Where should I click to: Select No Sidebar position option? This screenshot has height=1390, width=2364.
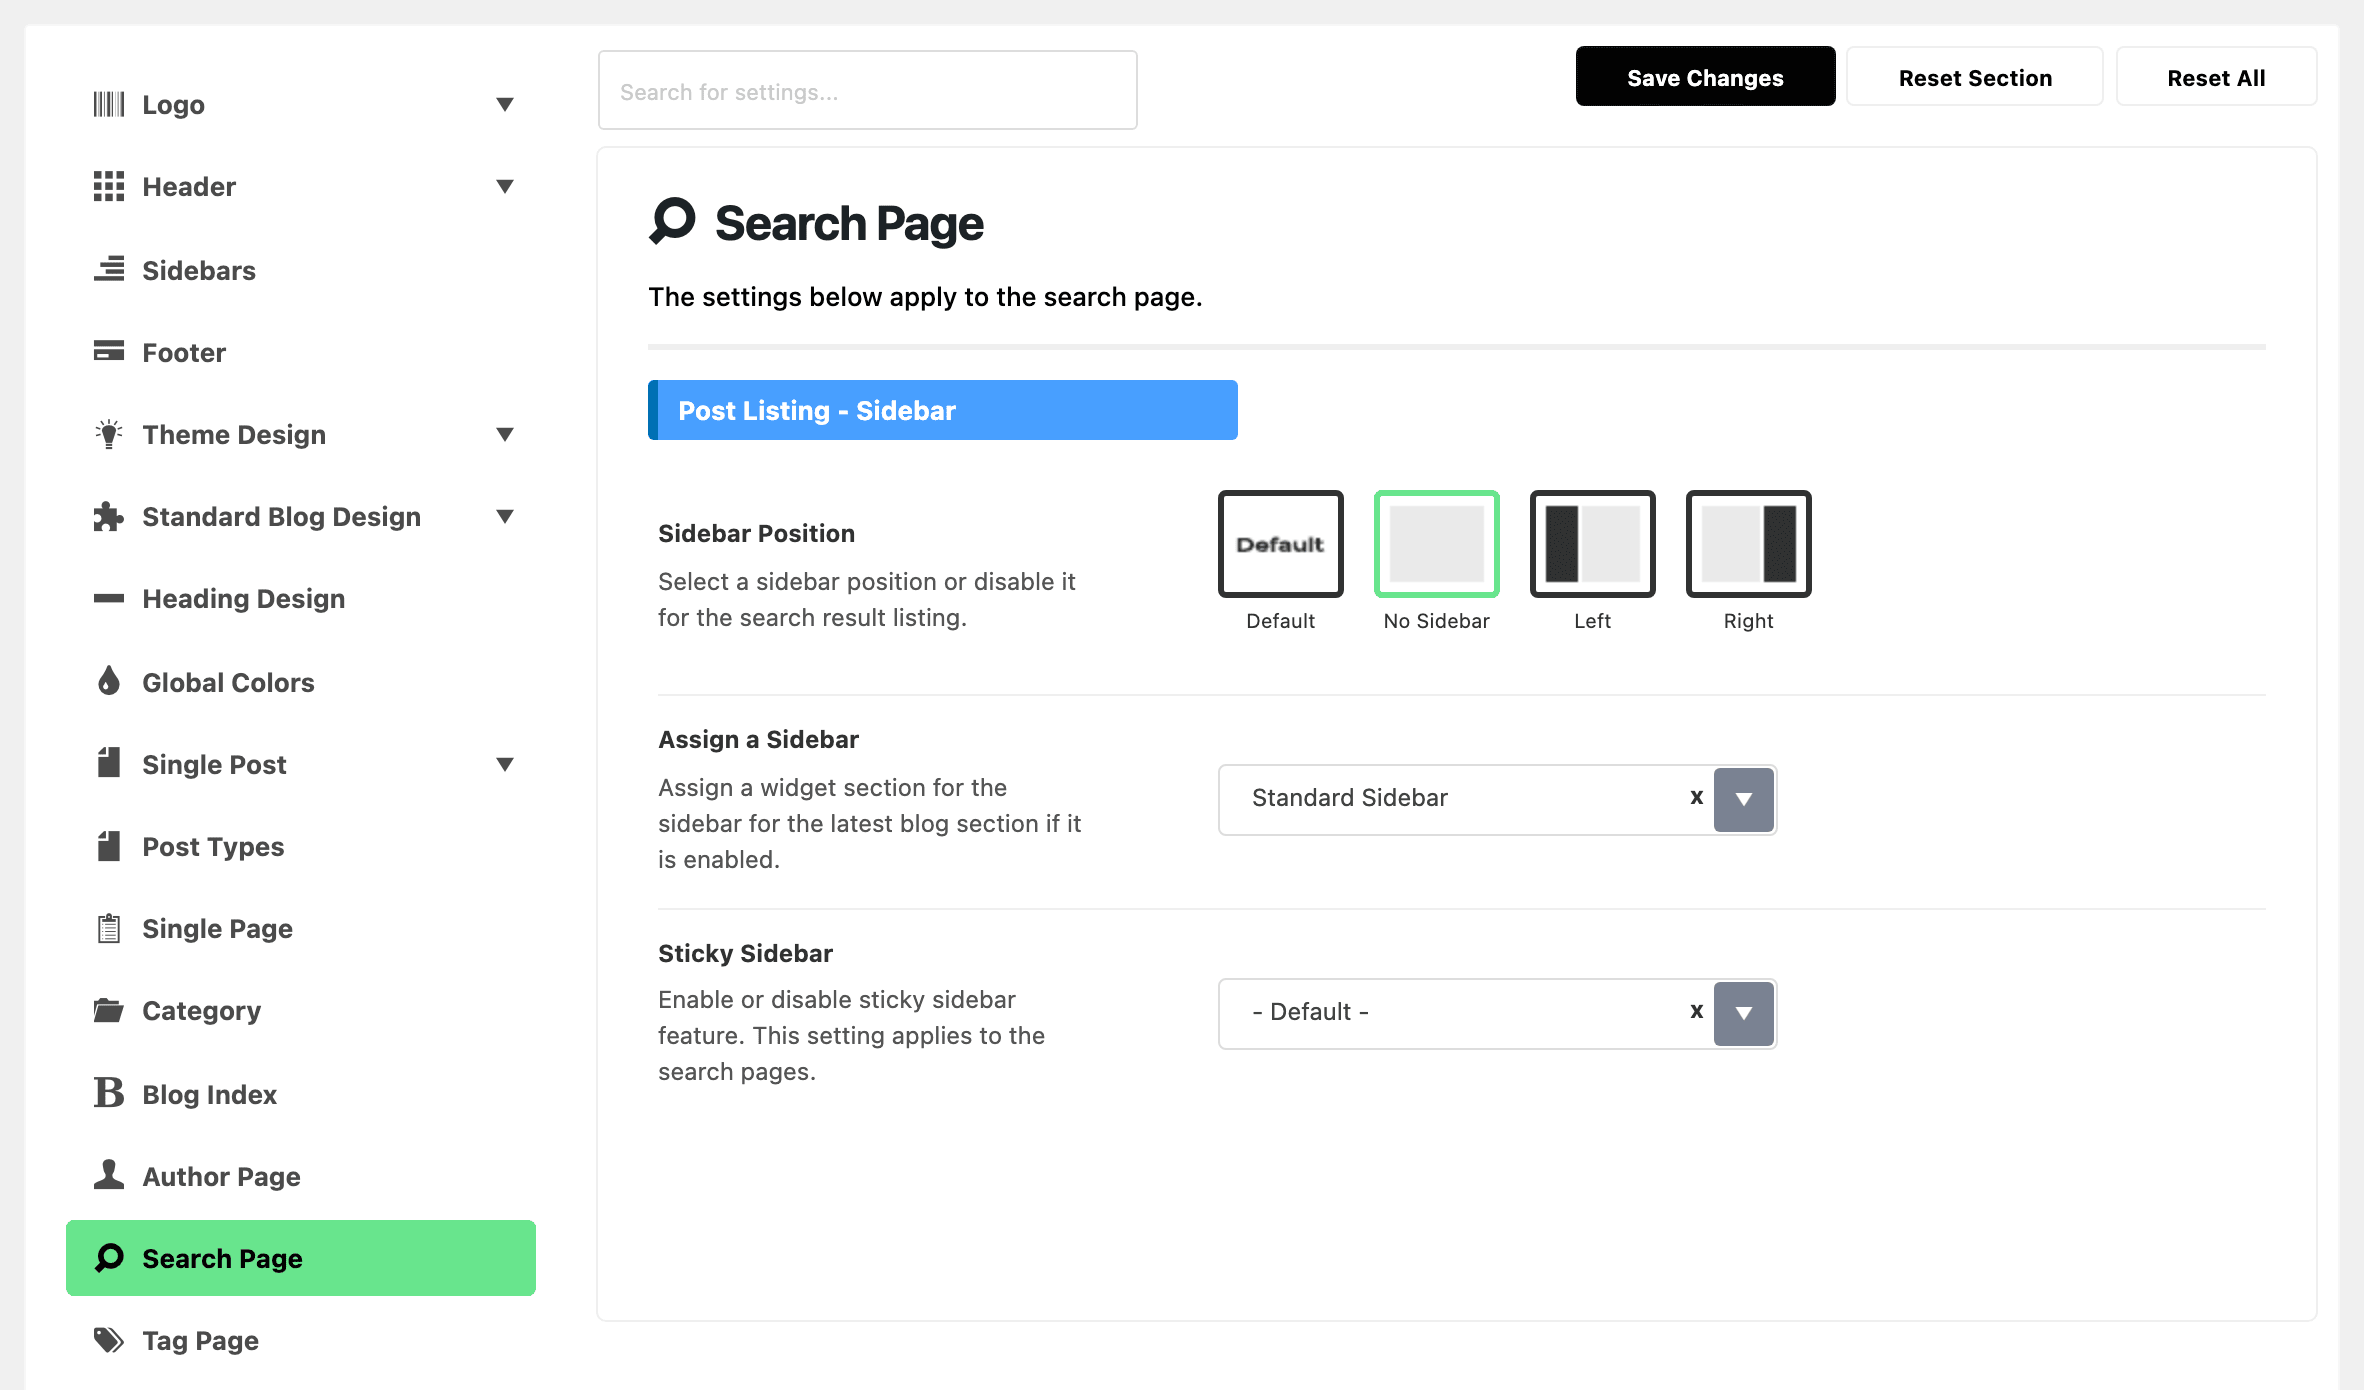pos(1436,544)
